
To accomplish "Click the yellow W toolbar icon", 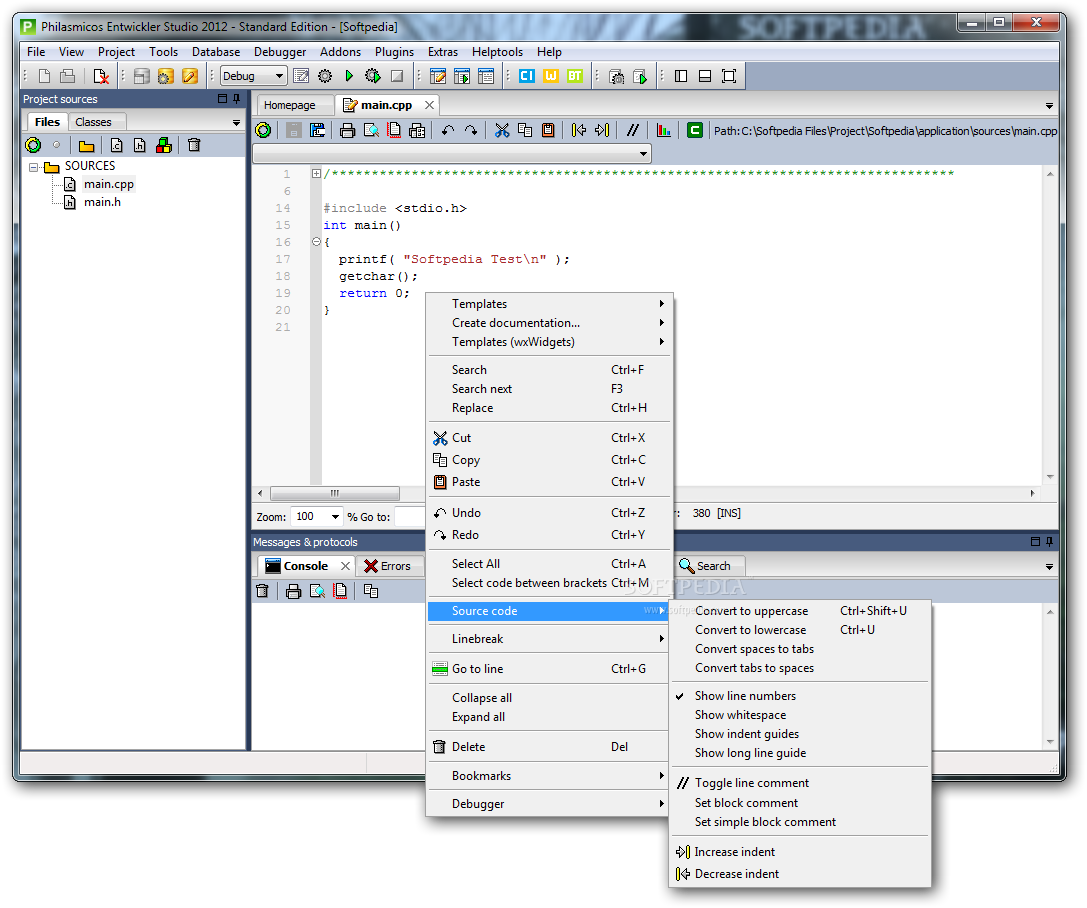I will [x=551, y=76].
